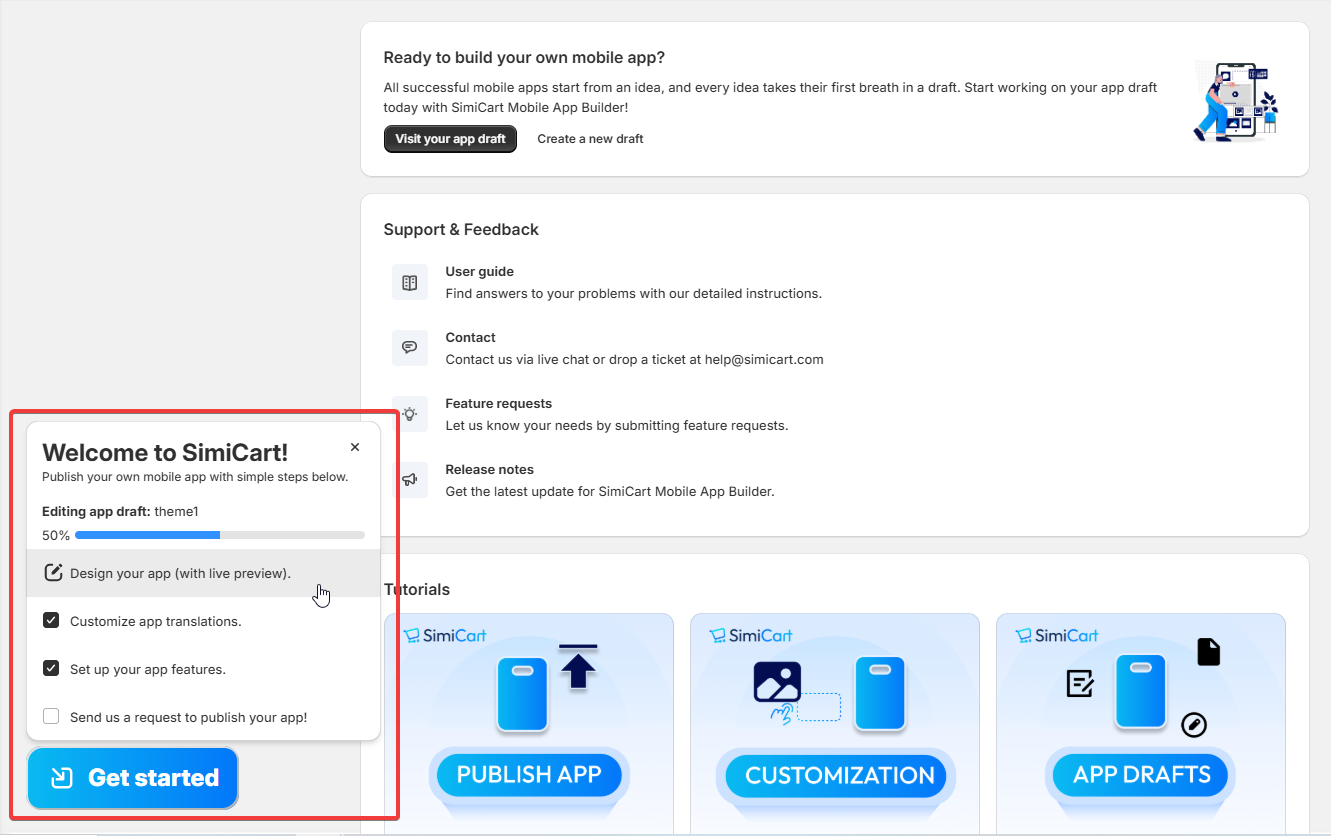
Task: Open the Customization tutorial thumbnail
Action: [x=835, y=722]
